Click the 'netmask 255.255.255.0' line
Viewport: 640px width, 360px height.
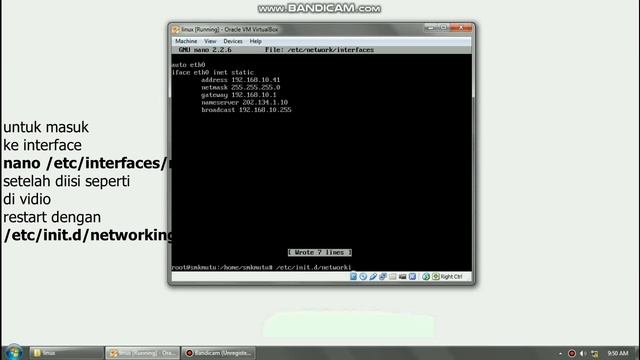pos(240,87)
